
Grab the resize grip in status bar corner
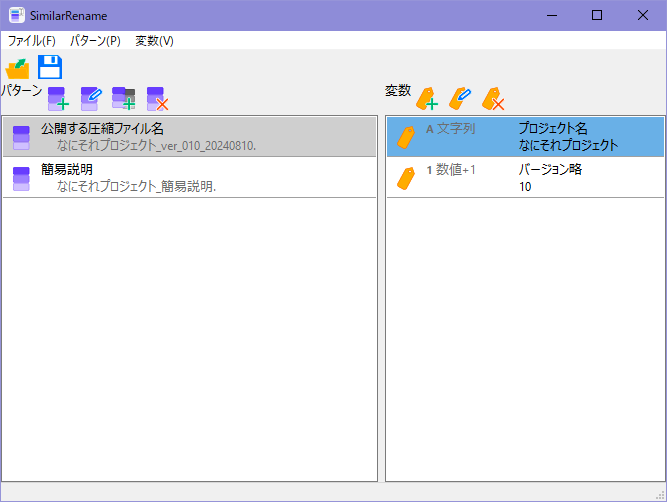(661, 495)
